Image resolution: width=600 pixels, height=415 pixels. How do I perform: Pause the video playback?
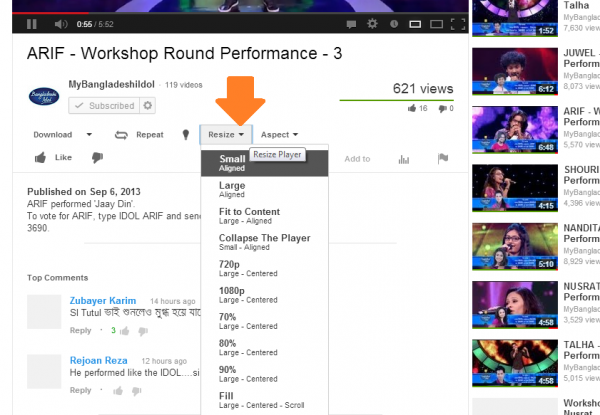(32, 24)
